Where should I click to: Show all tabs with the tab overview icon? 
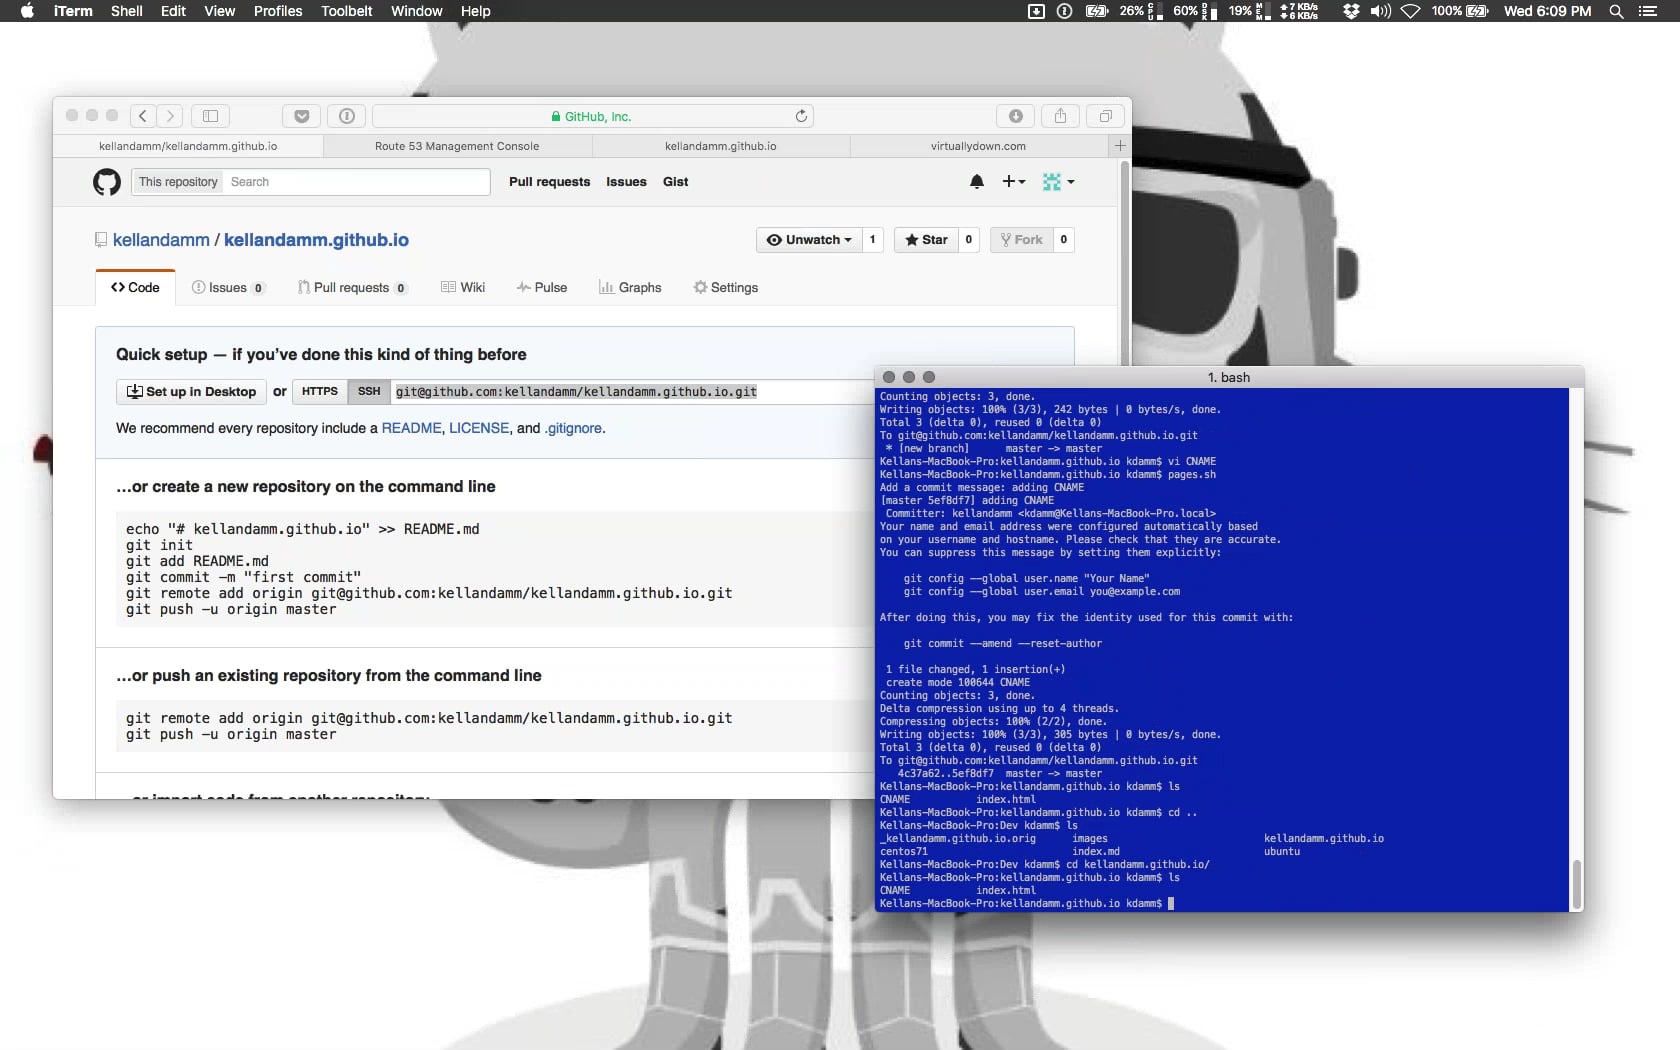point(1104,116)
